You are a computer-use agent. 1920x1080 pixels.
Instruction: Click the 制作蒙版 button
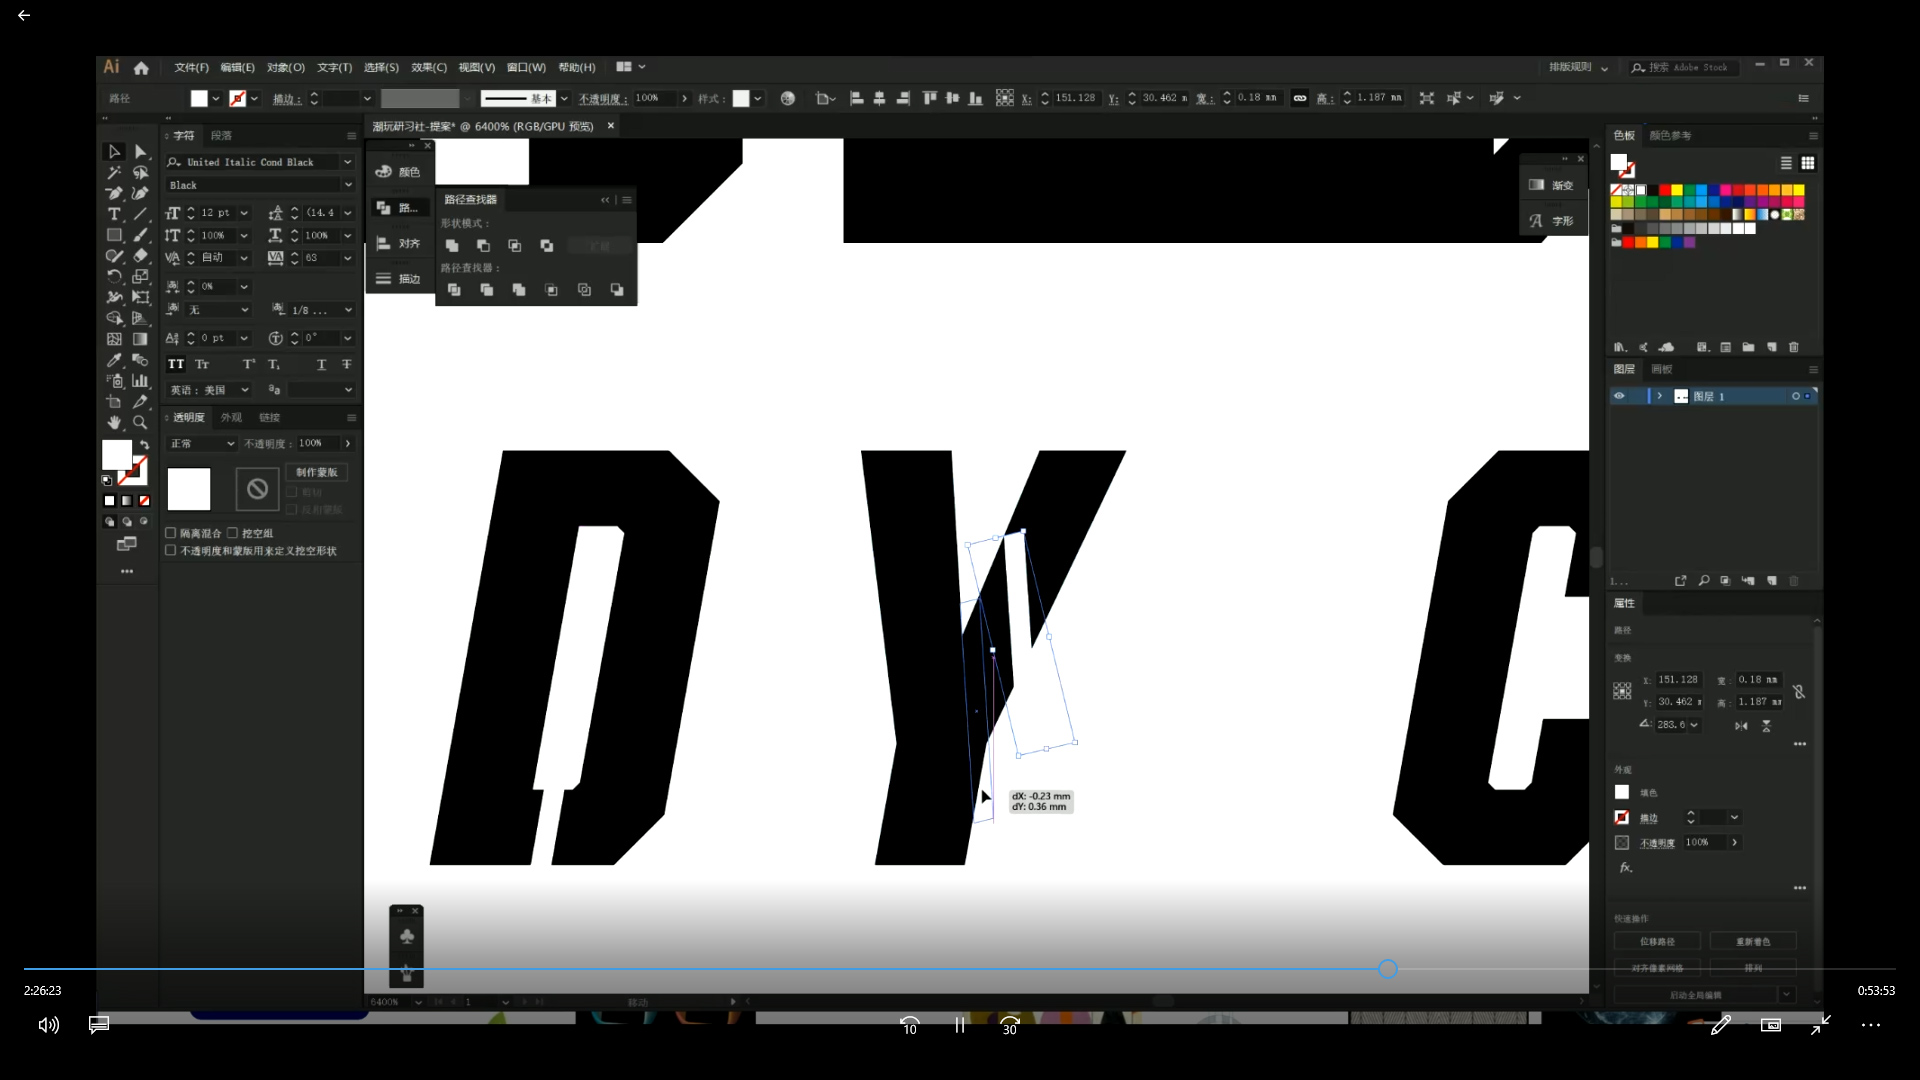pos(317,472)
